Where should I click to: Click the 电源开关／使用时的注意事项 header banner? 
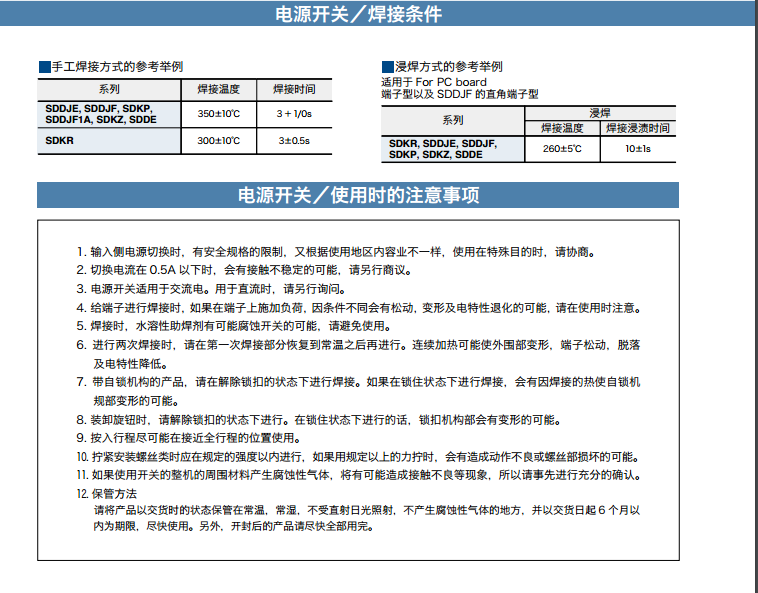pyautogui.click(x=357, y=195)
